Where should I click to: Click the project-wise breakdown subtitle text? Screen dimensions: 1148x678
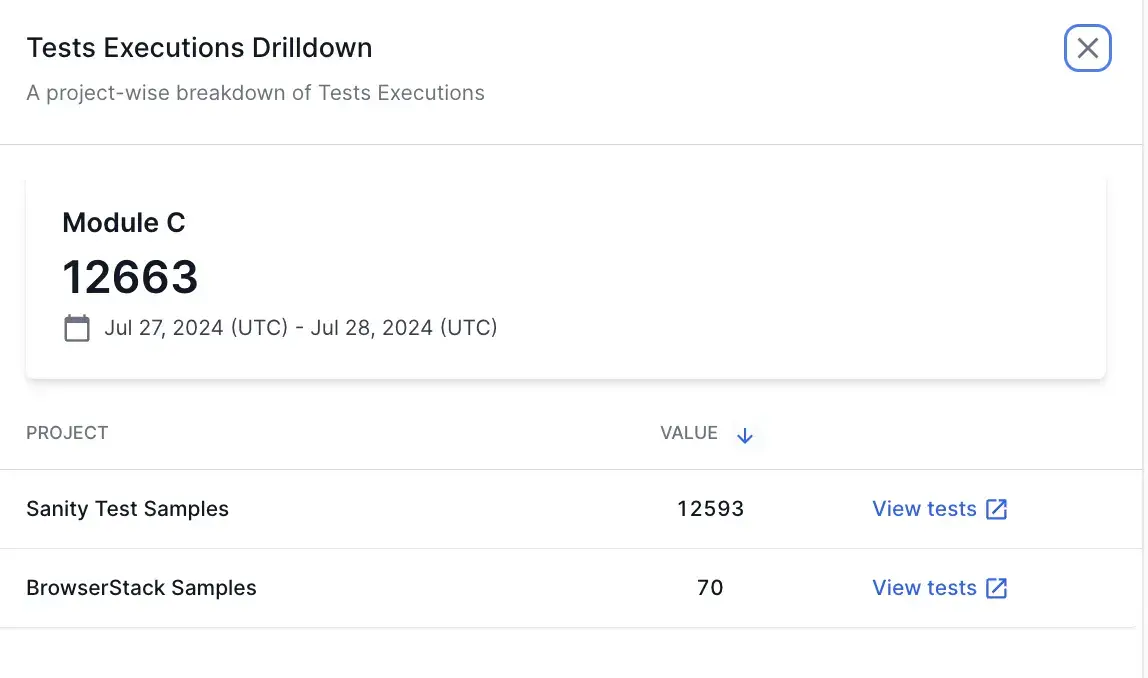pyautogui.click(x=255, y=93)
